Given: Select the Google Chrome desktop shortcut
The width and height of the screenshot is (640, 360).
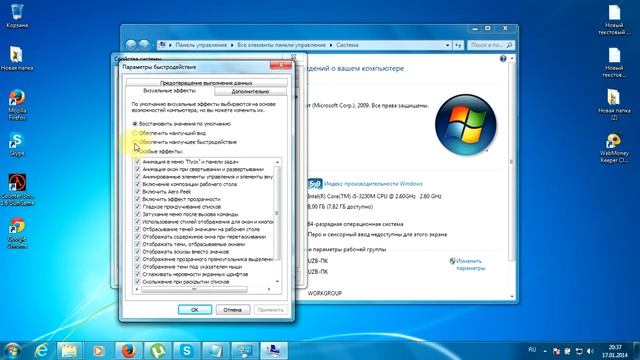Looking at the screenshot, I should click(17, 233).
